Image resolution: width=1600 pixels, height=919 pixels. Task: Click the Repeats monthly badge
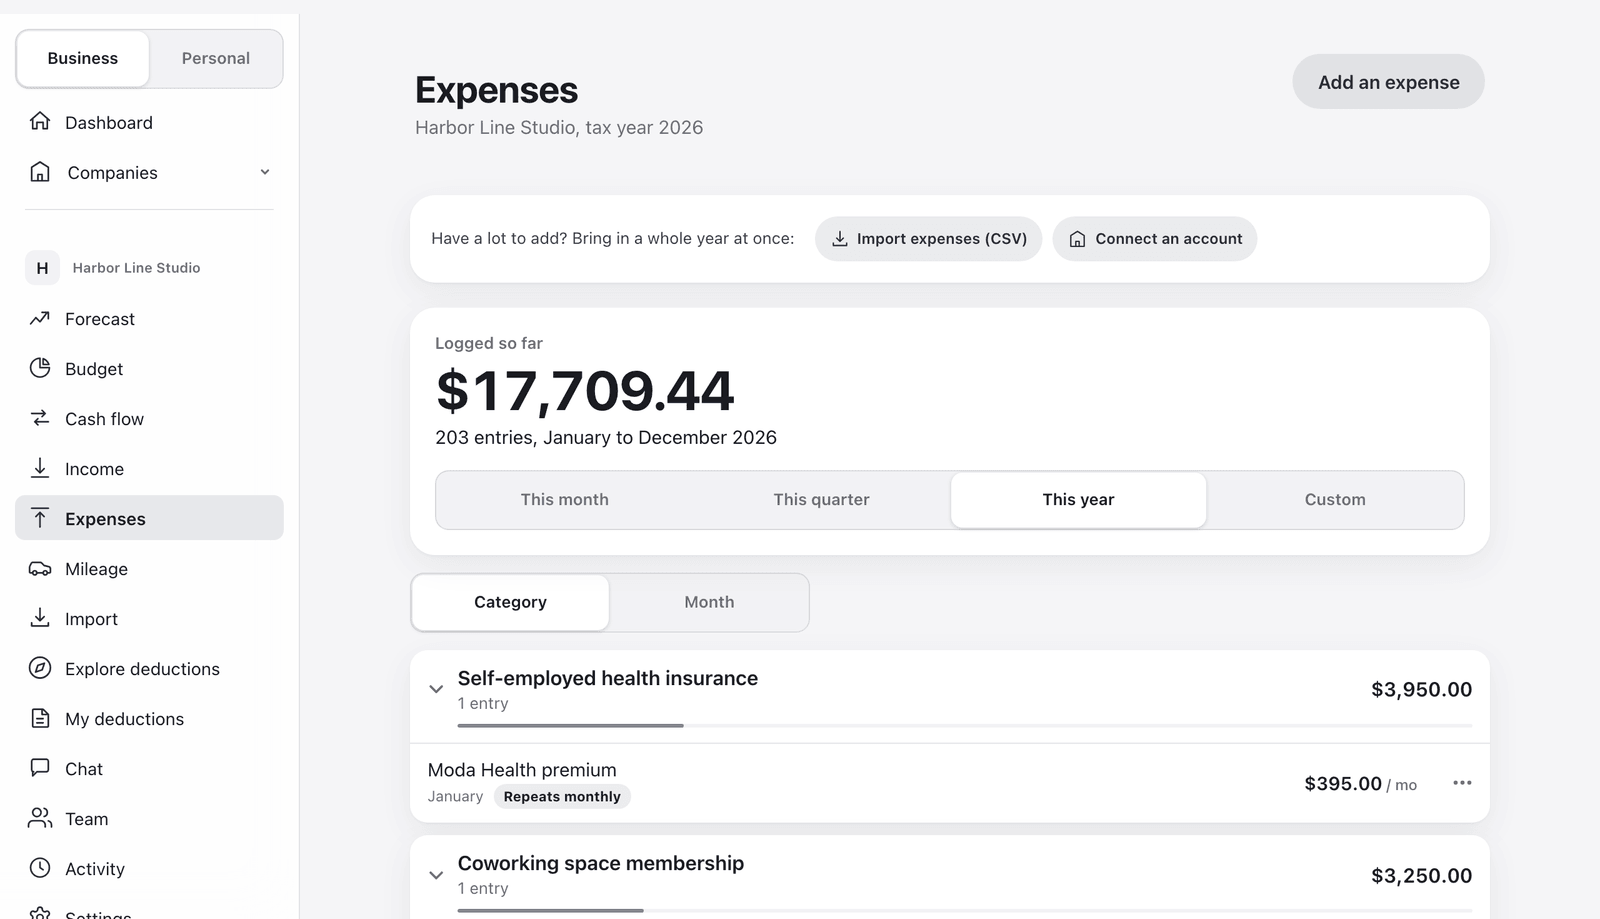point(562,797)
